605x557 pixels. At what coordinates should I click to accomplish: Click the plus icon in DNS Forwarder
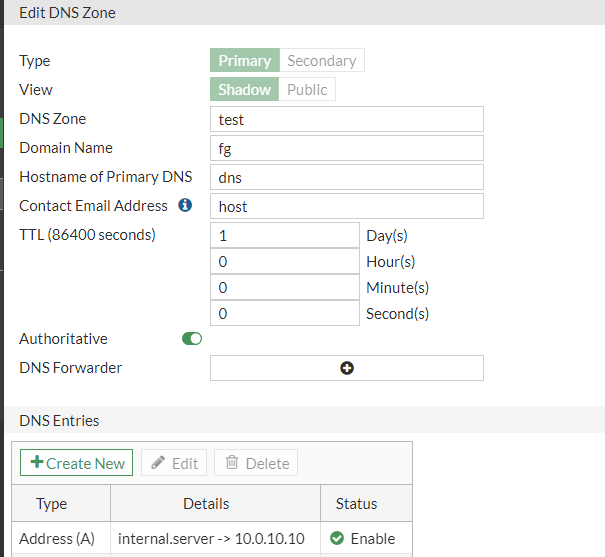pos(347,368)
